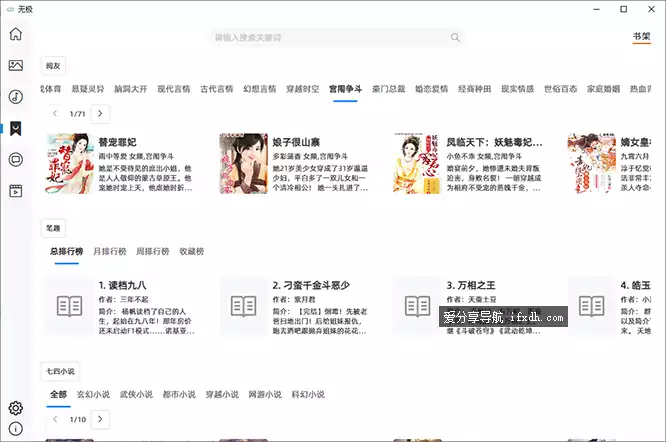The width and height of the screenshot is (666, 442).
Task: Select the bookmark novel sidebar icon
Action: pos(16,129)
